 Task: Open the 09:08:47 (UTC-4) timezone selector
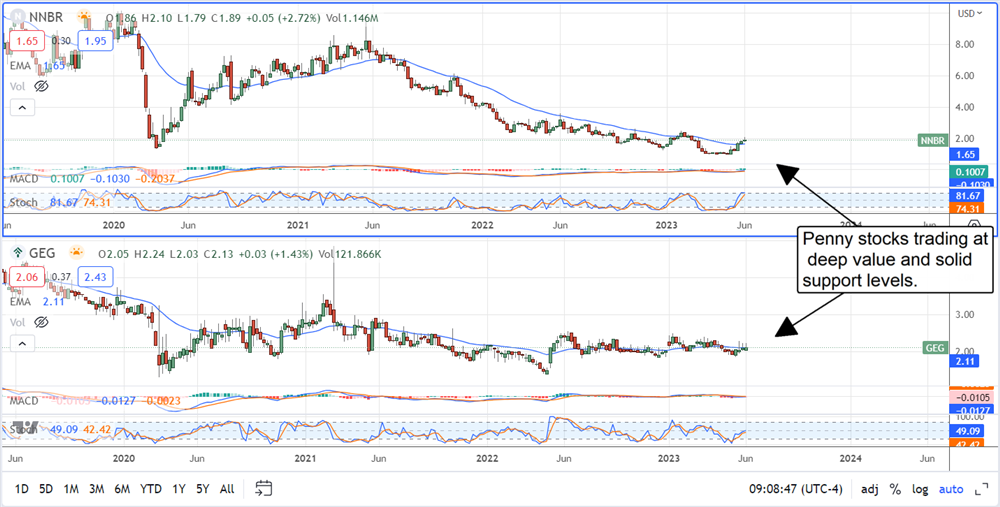796,489
